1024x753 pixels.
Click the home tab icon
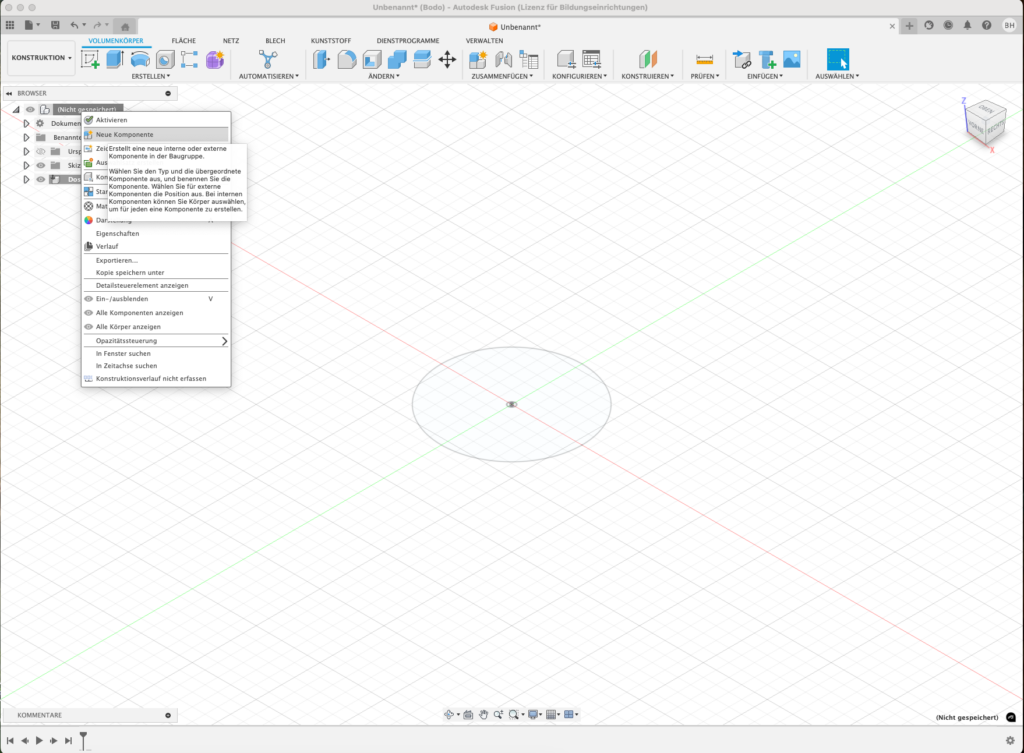125,25
